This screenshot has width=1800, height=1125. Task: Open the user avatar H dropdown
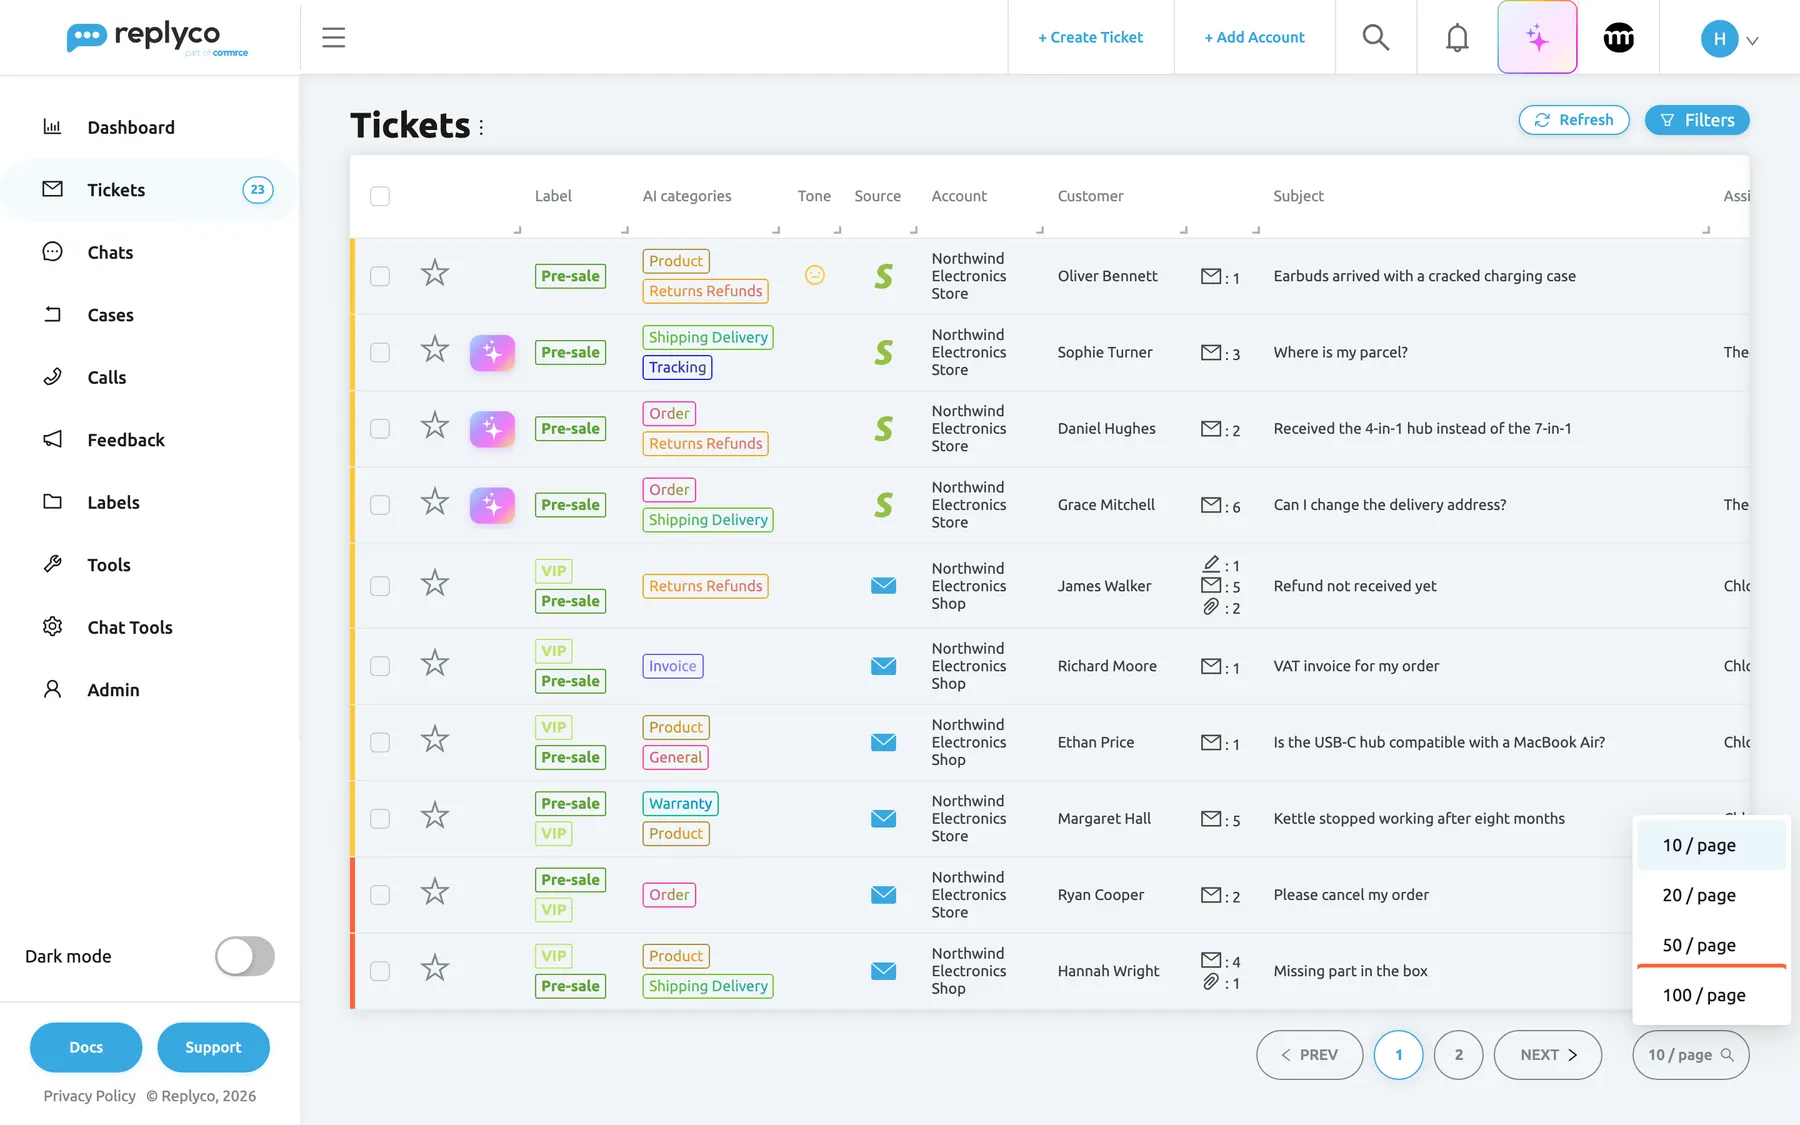pyautogui.click(x=1729, y=39)
